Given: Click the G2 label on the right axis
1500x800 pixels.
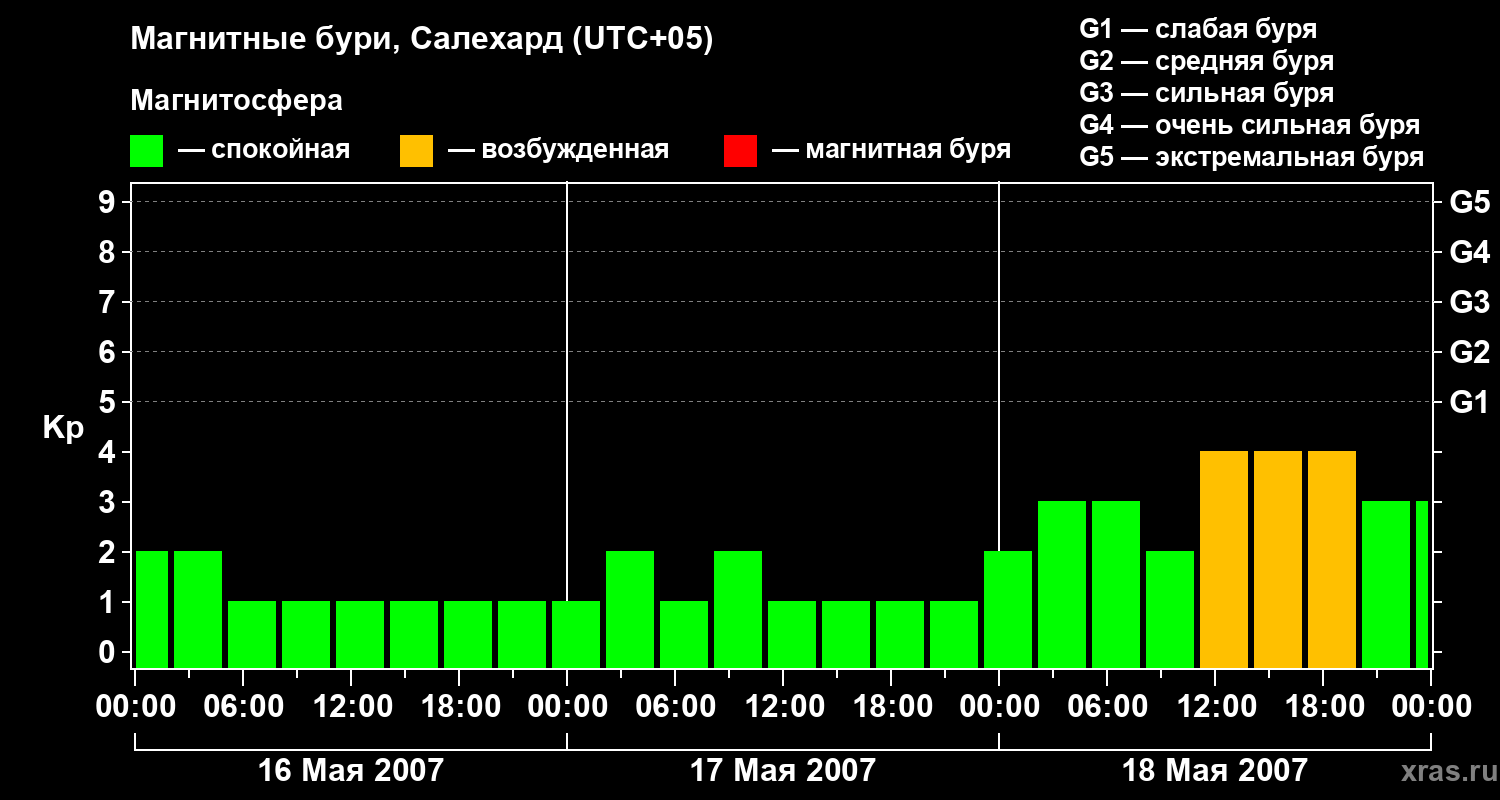Looking at the screenshot, I should tap(1469, 353).
